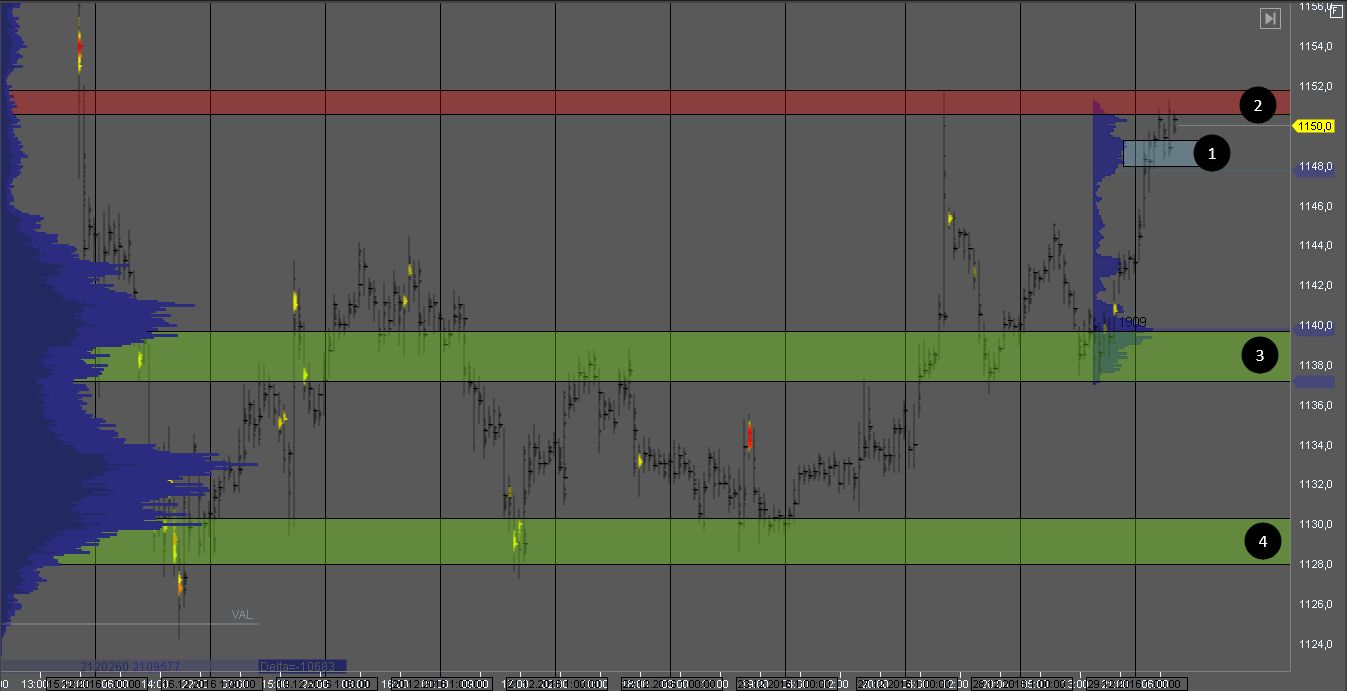The width and height of the screenshot is (1347, 691).
Task: Click the scroll-to-latest-bar arrow icon
Action: pyautogui.click(x=1269, y=18)
